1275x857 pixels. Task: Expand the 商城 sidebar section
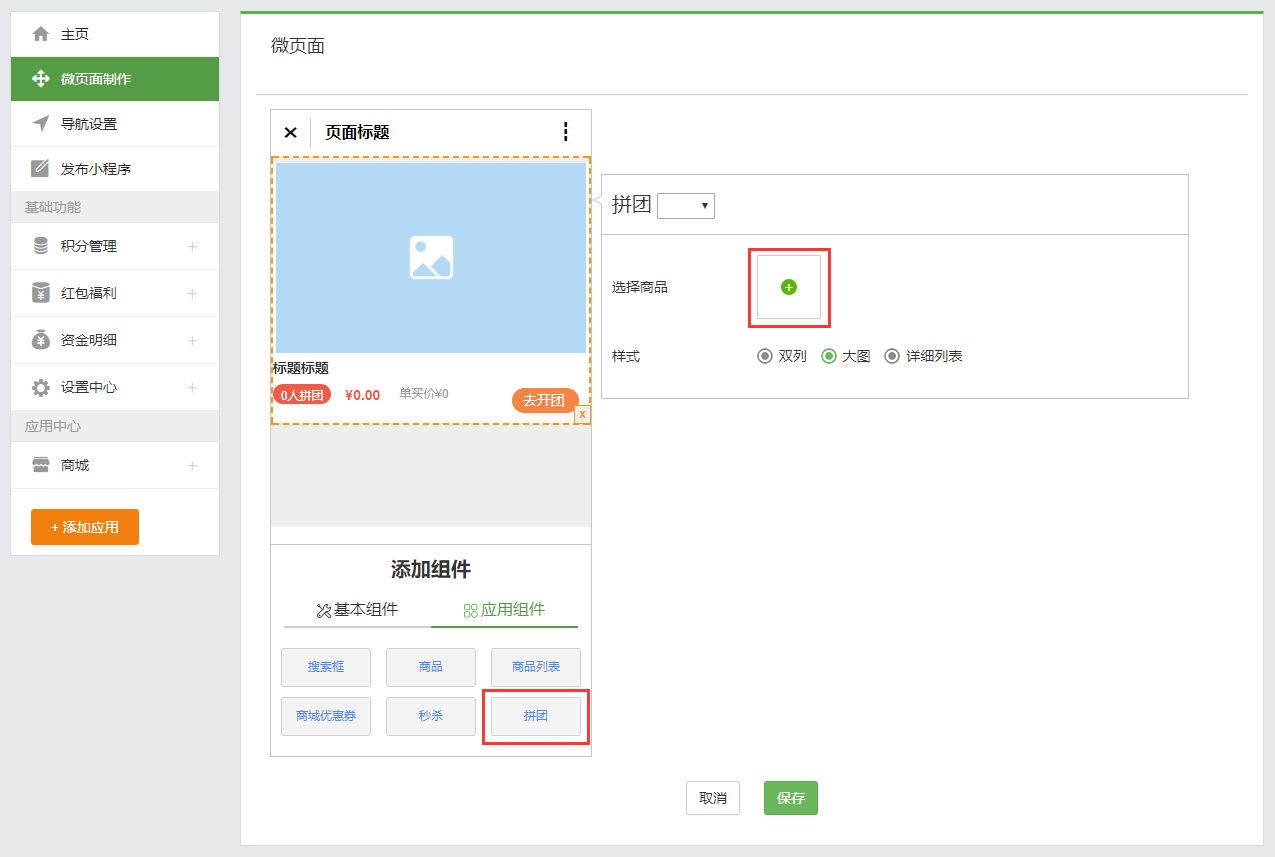click(x=192, y=465)
